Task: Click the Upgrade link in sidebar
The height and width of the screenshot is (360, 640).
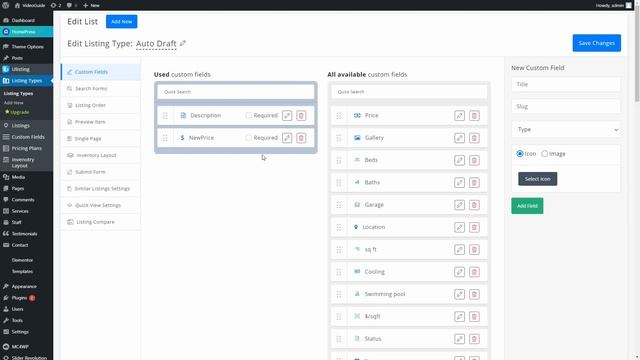Action: (17, 112)
